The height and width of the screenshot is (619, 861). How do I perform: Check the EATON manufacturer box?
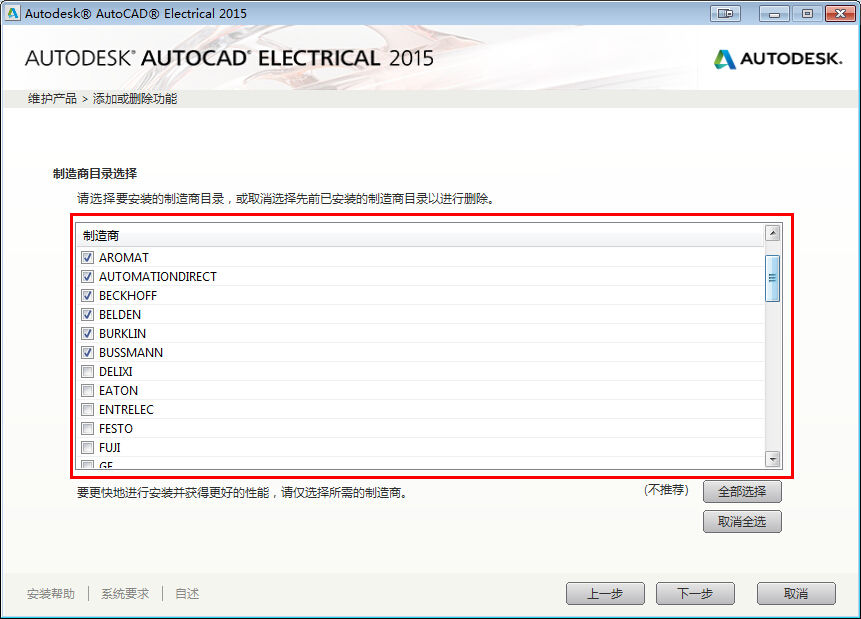(88, 391)
